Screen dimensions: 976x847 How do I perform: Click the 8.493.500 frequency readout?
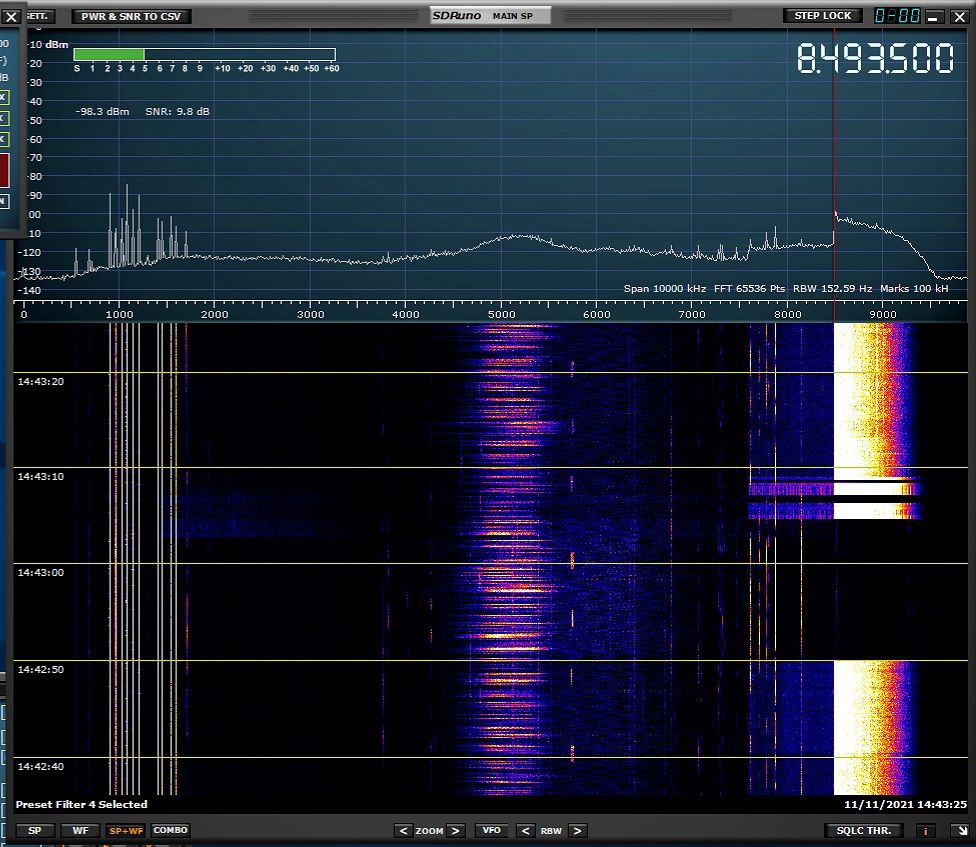[875, 60]
